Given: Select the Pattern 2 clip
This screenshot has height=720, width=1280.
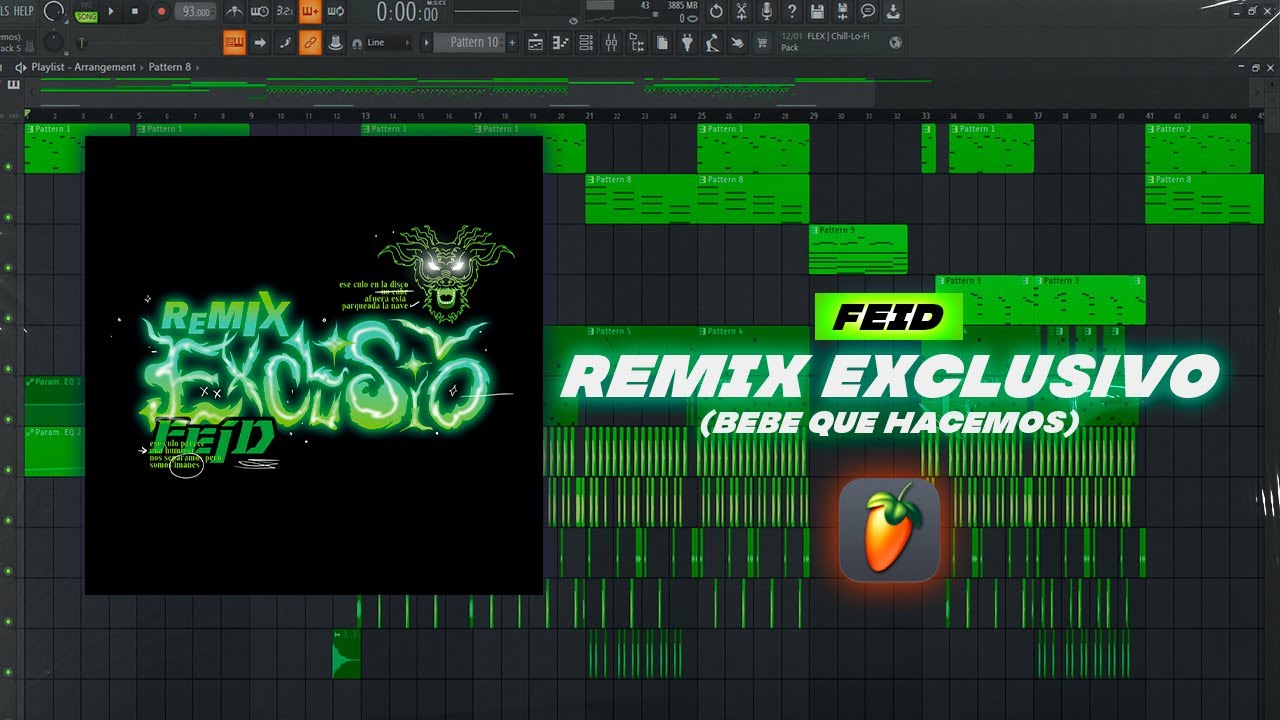Looking at the screenshot, I should (x=1198, y=148).
